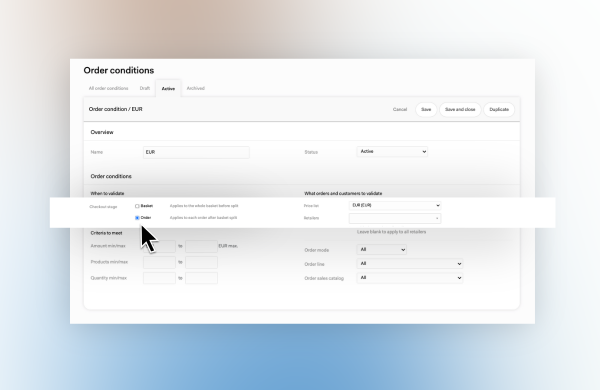Click 'What orders and customers to validate' heading

click(343, 194)
